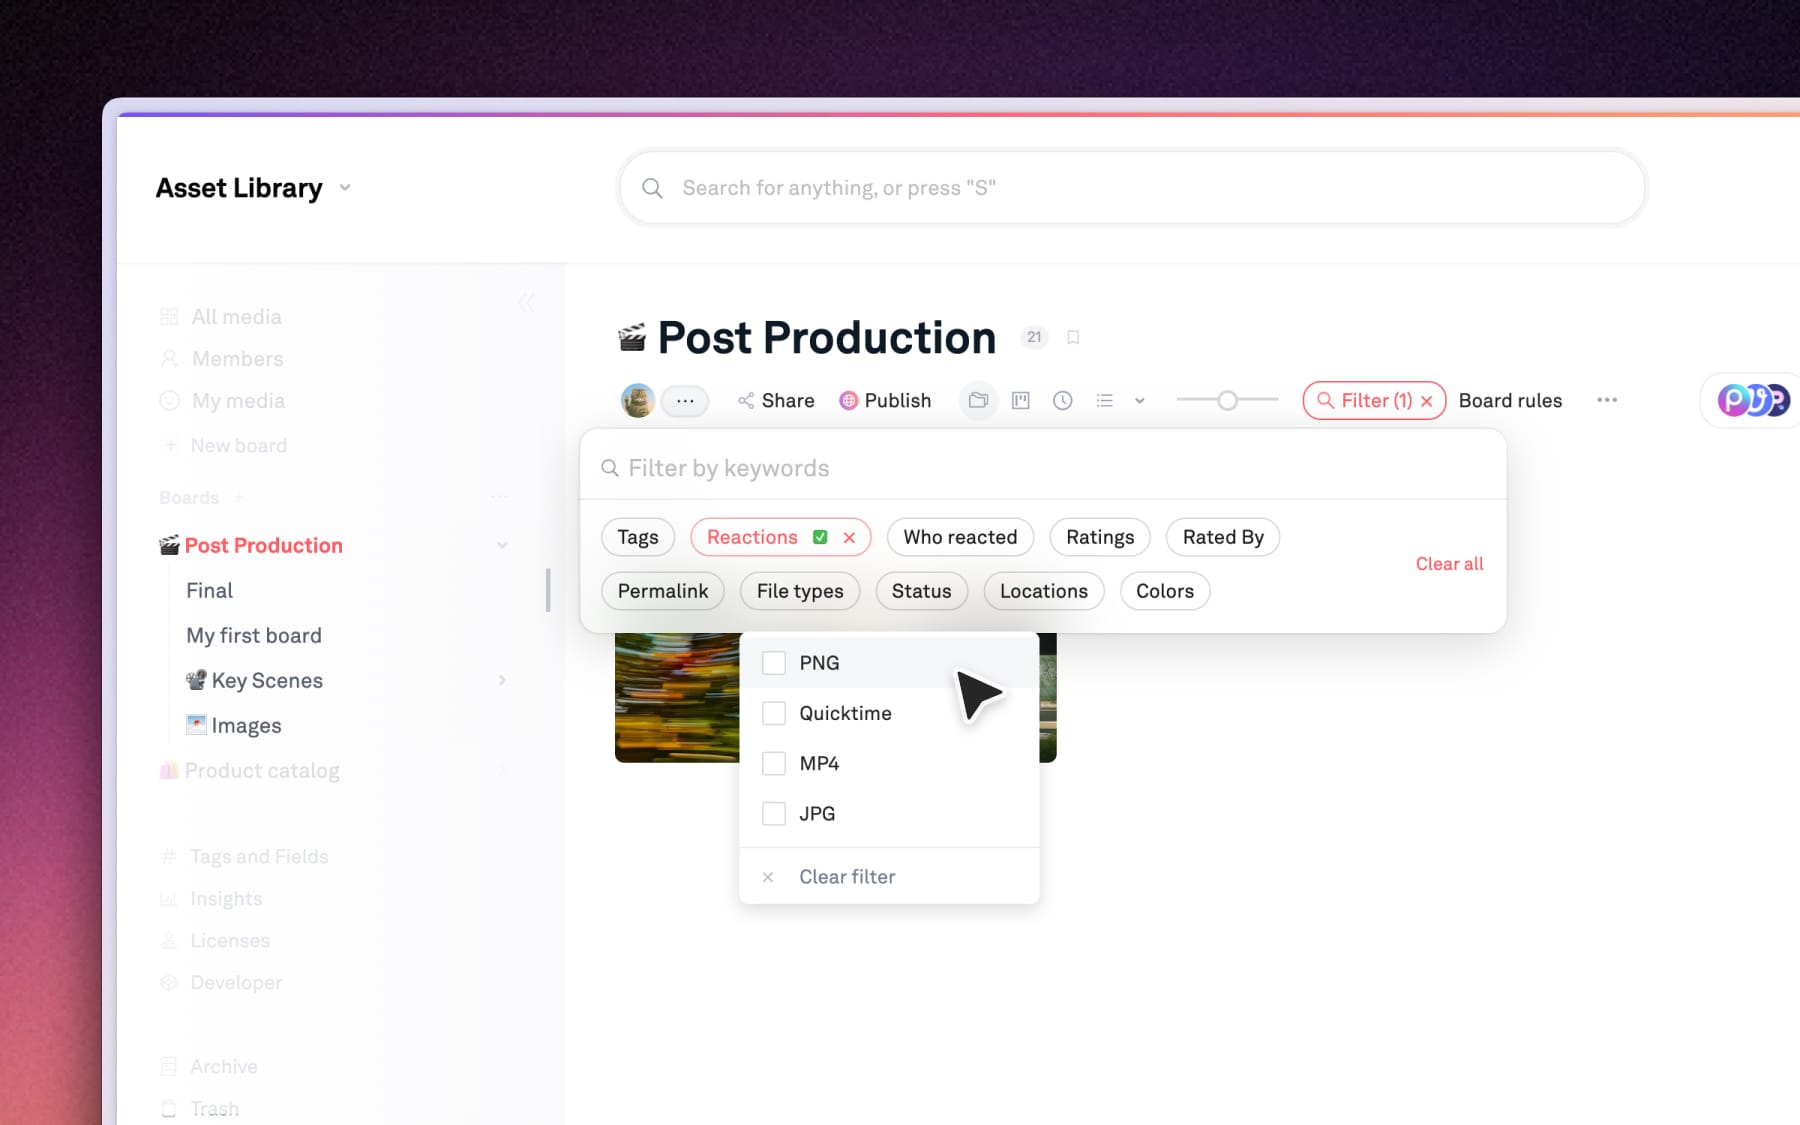Image resolution: width=1800 pixels, height=1125 pixels.
Task: Click the thumbnail size slider handle
Action: coord(1227,400)
